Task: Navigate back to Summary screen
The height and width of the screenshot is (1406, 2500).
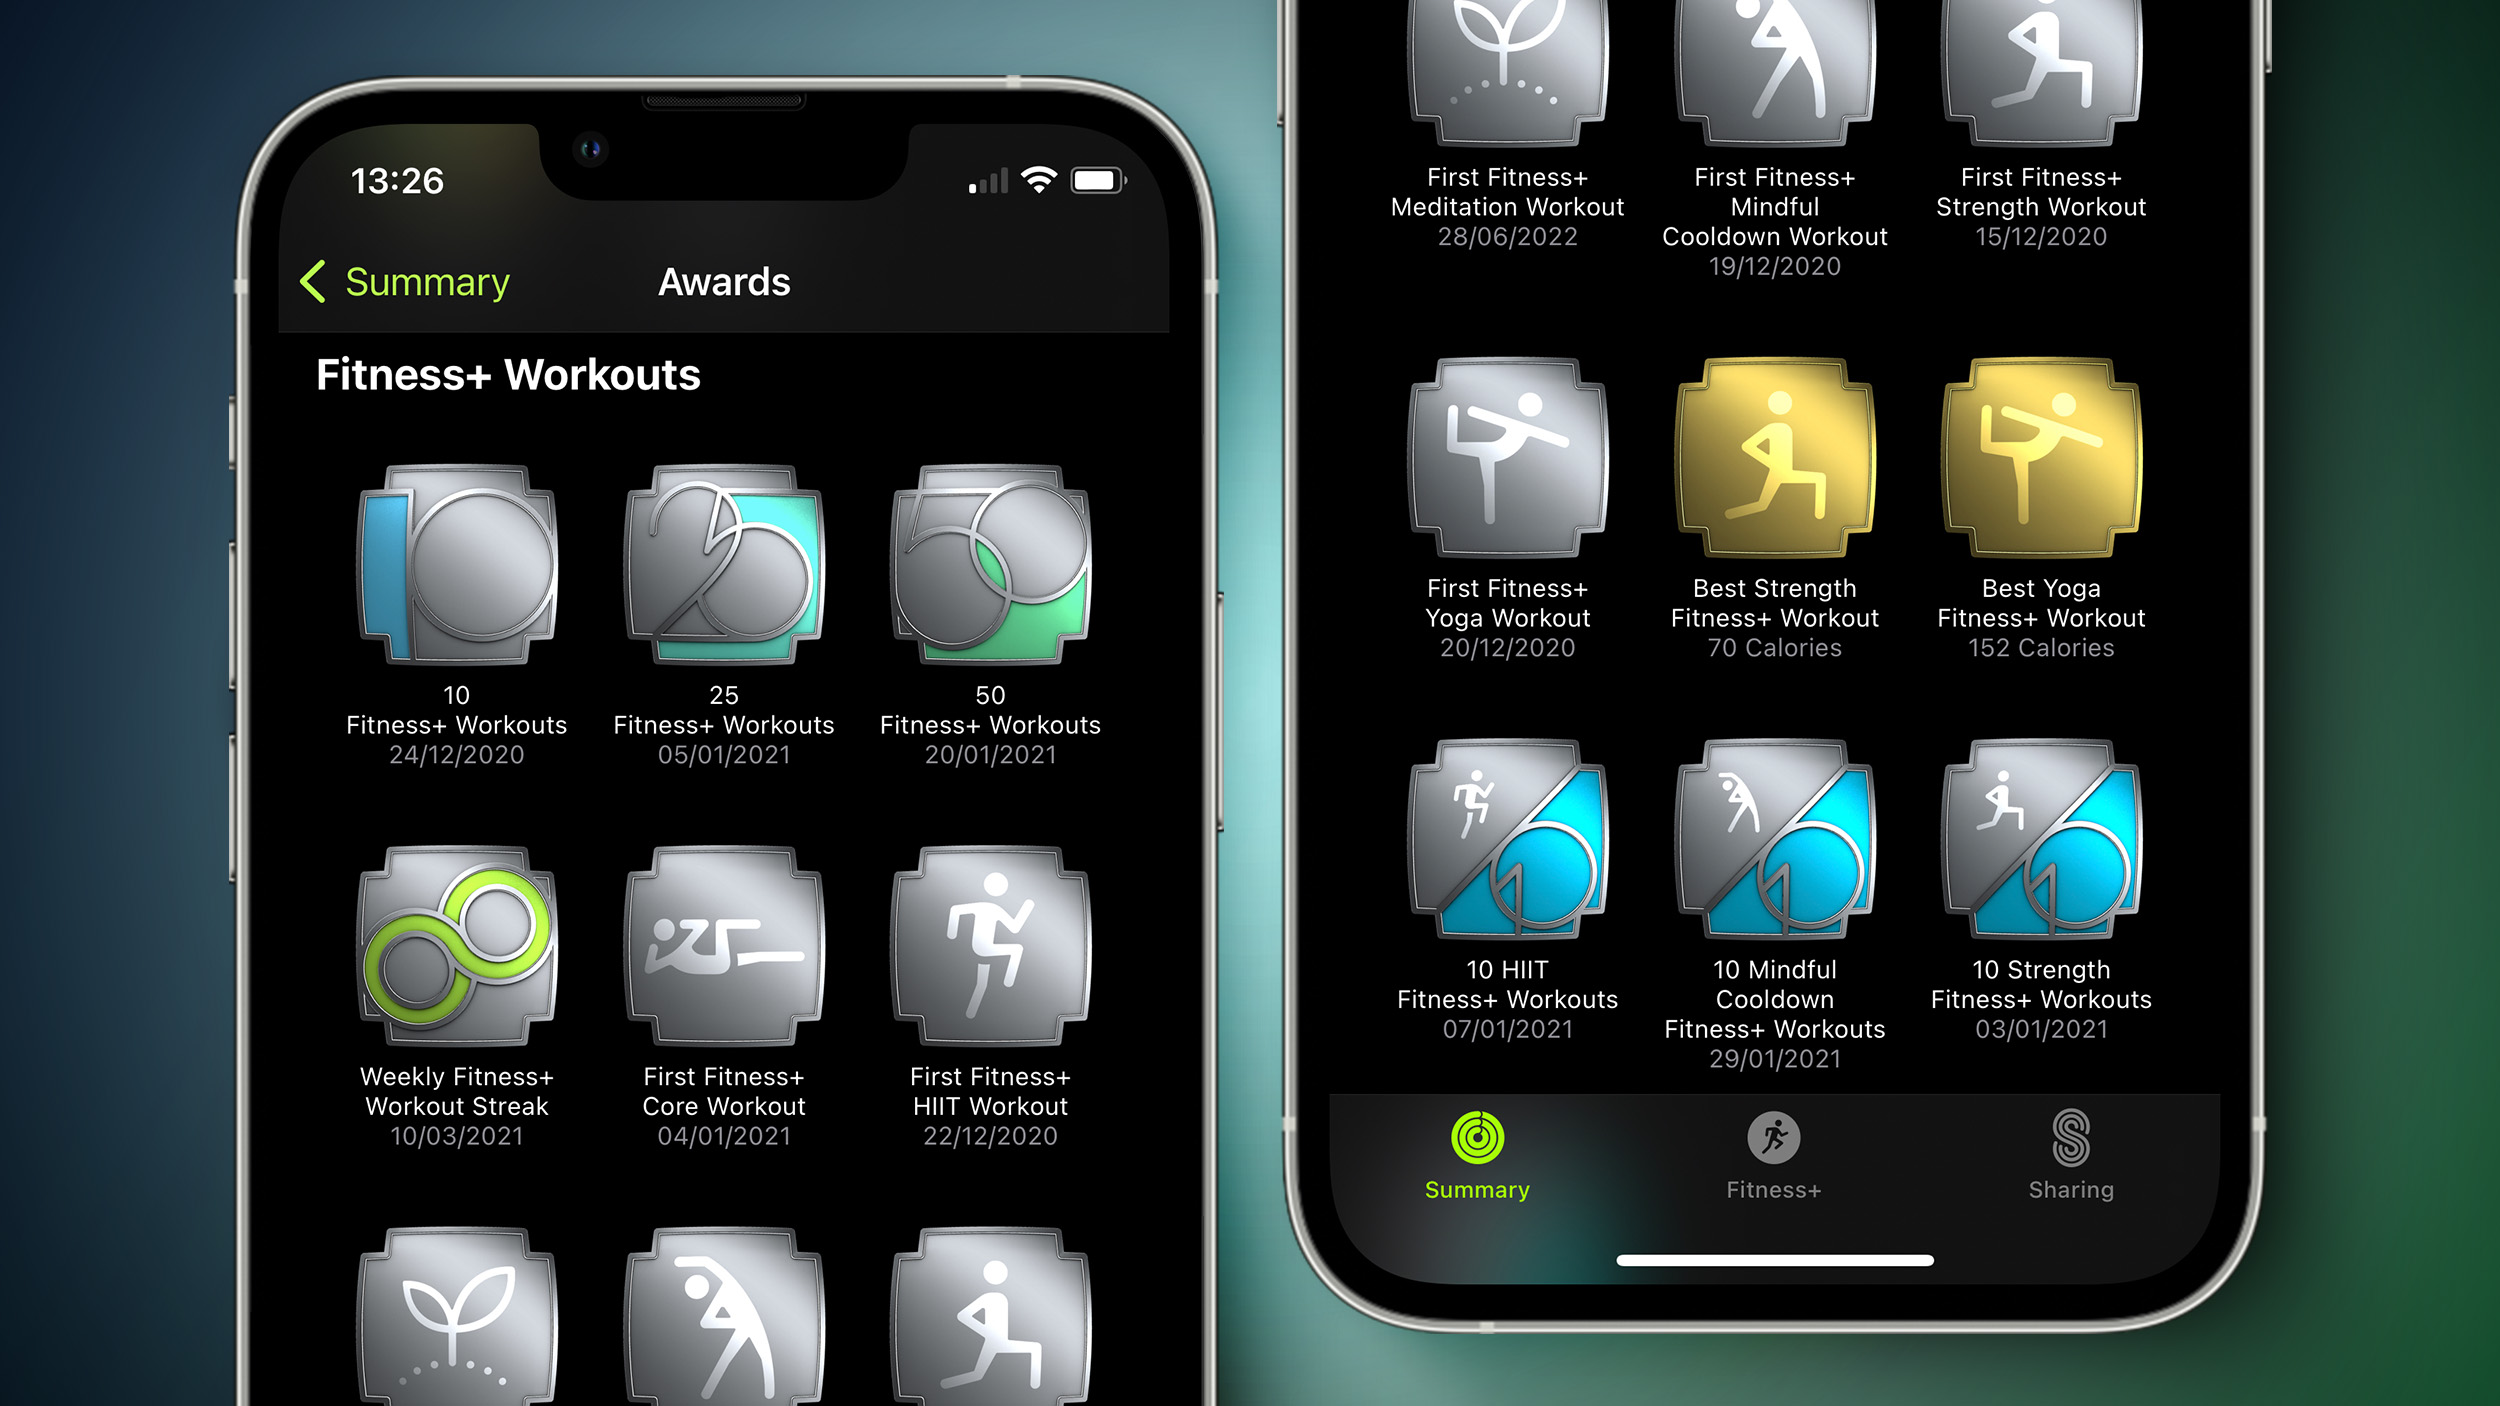Action: [383, 282]
